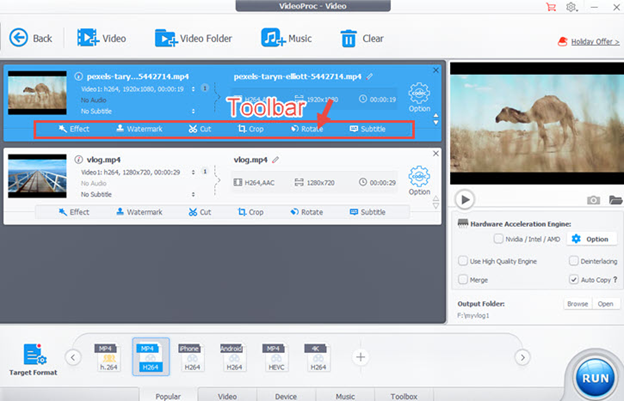Open the Holiday Offer link

[x=595, y=41]
